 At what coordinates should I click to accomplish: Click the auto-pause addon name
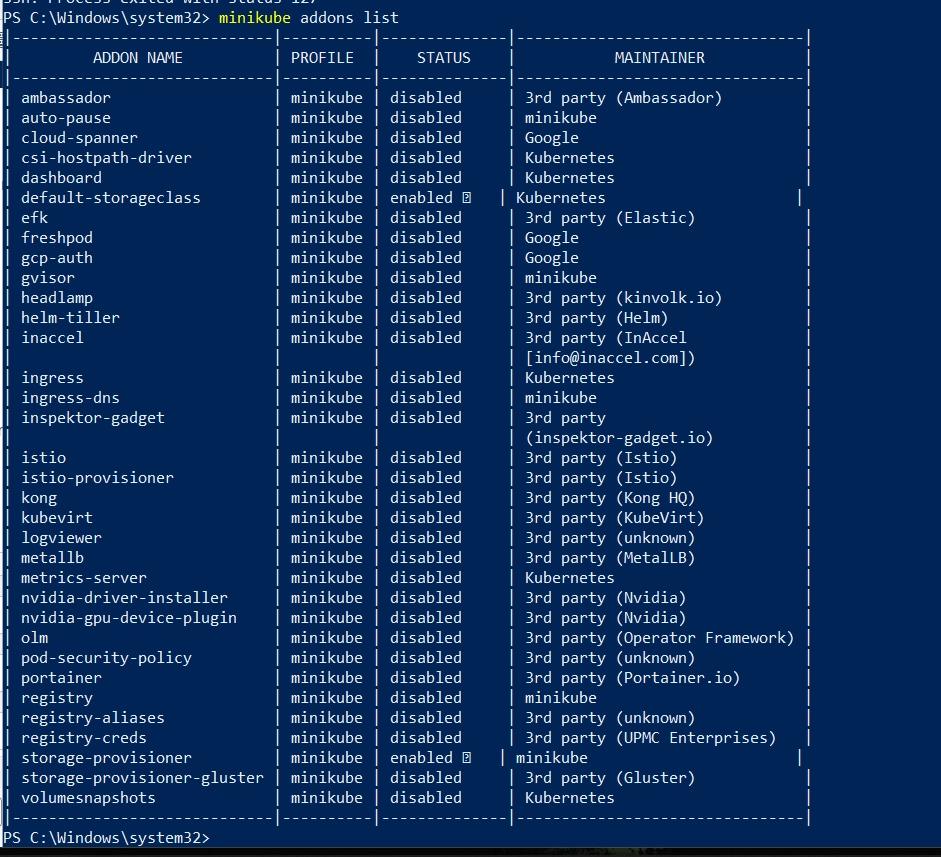pos(66,118)
